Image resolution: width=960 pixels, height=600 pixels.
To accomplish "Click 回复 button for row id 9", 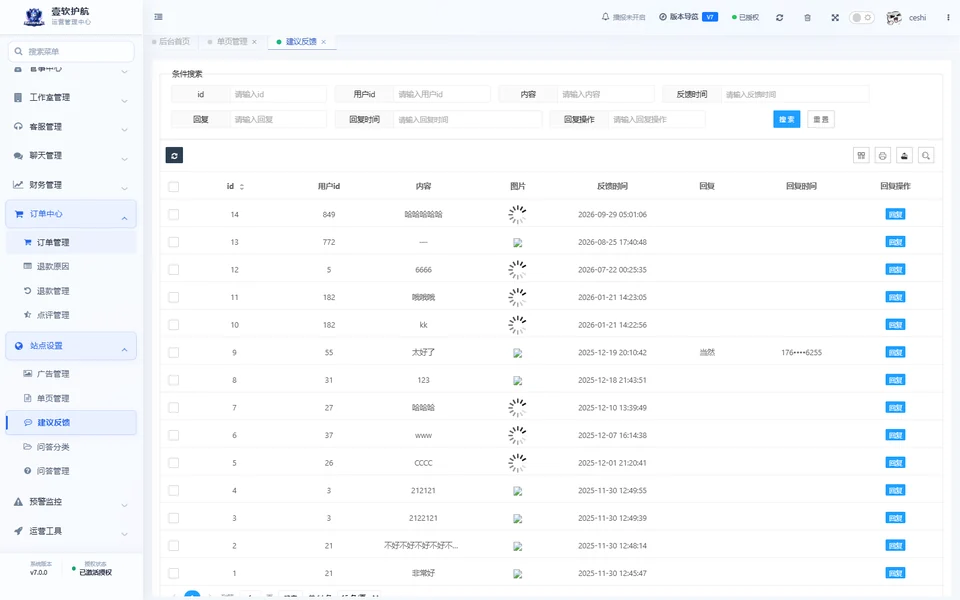I will coord(895,353).
